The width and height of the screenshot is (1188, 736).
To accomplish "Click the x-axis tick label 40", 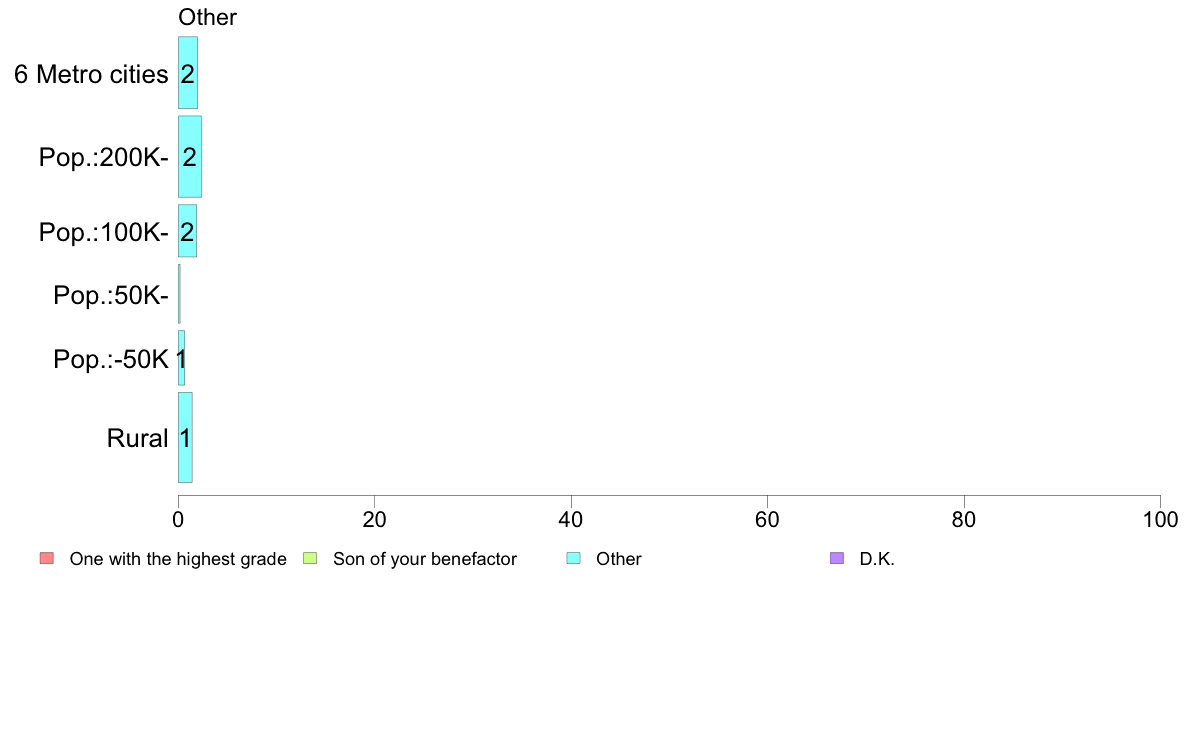I will pos(571,520).
